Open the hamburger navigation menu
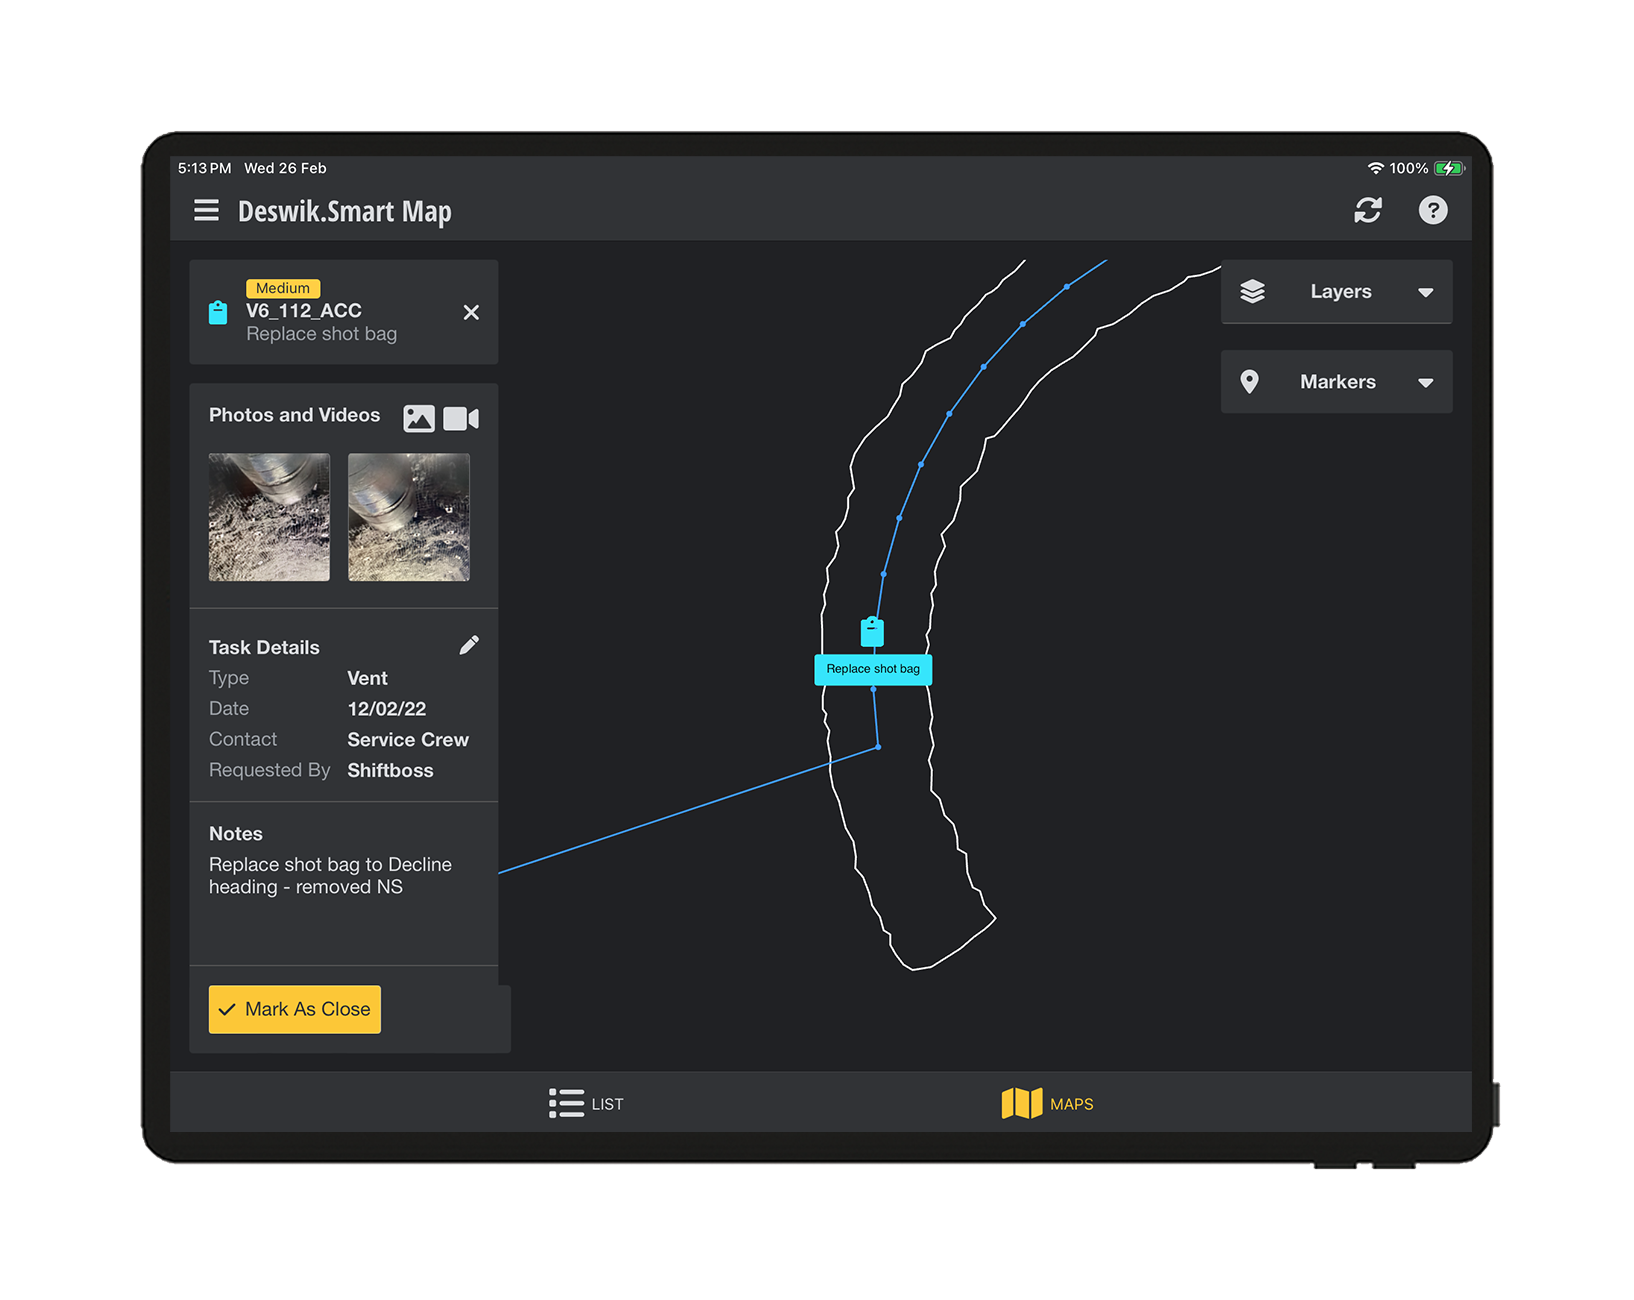This screenshot has height=1300, width=1634. [206, 210]
